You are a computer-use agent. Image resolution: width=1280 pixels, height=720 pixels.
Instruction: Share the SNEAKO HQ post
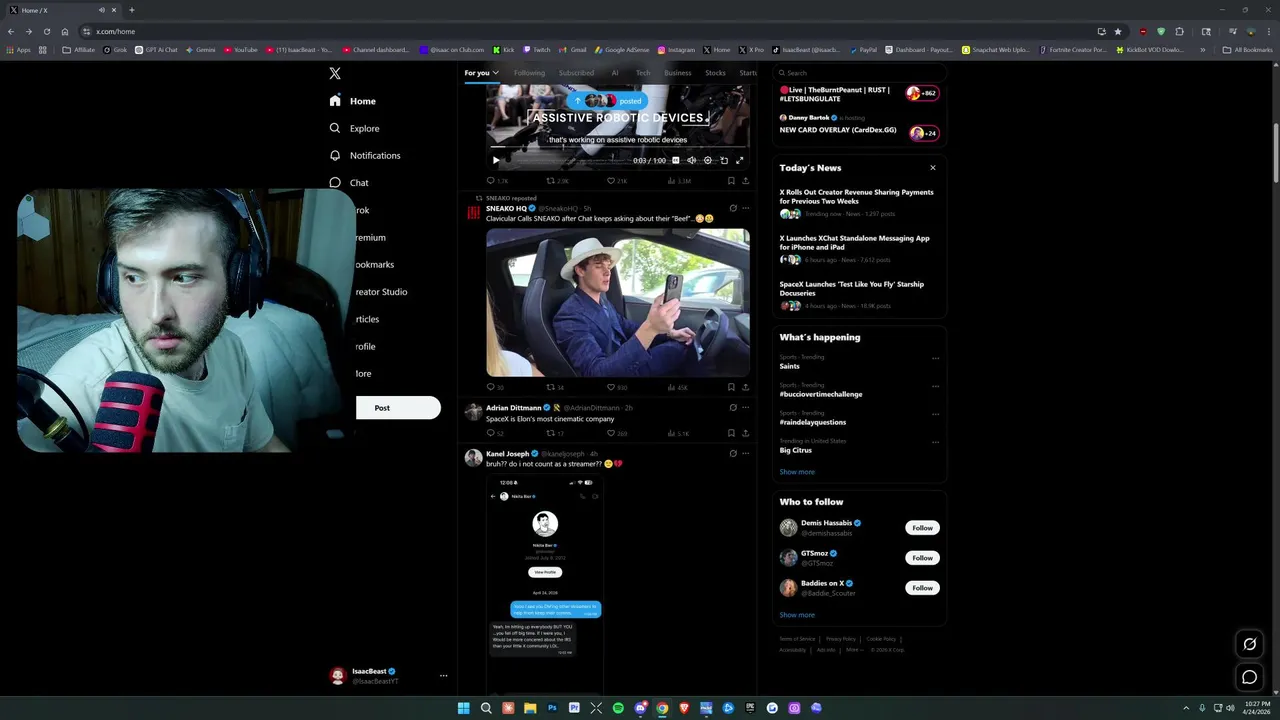click(745, 387)
